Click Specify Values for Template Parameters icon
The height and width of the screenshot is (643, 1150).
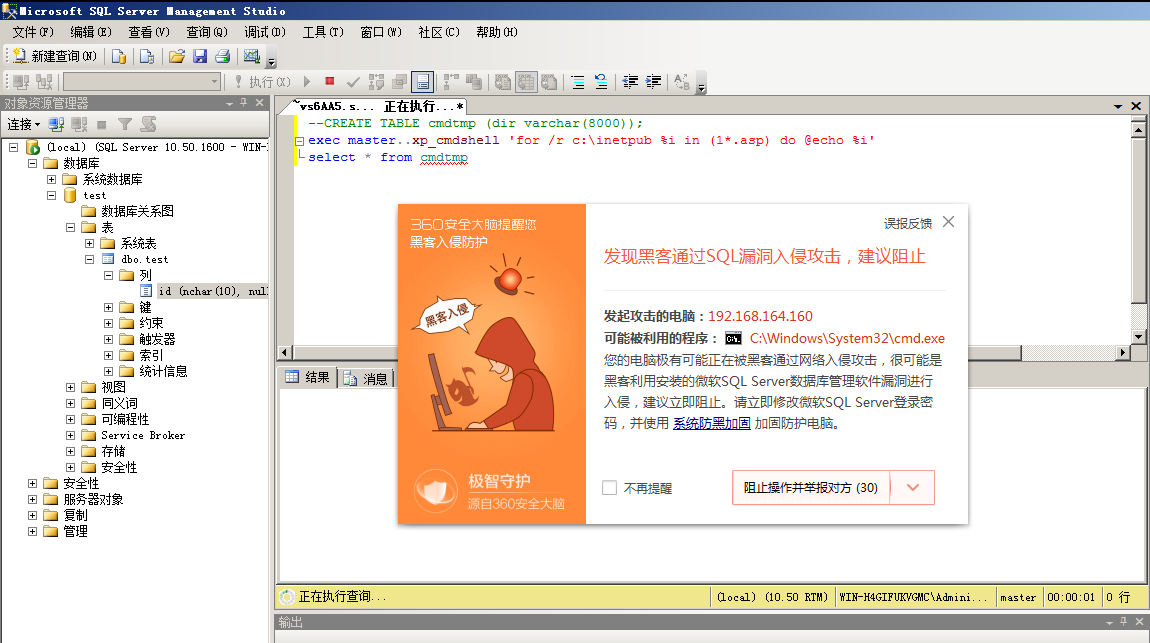click(681, 82)
